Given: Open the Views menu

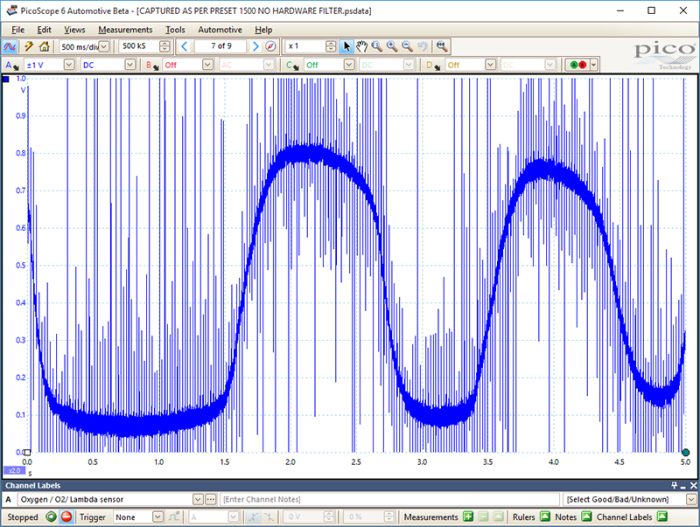Looking at the screenshot, I should (74, 30).
